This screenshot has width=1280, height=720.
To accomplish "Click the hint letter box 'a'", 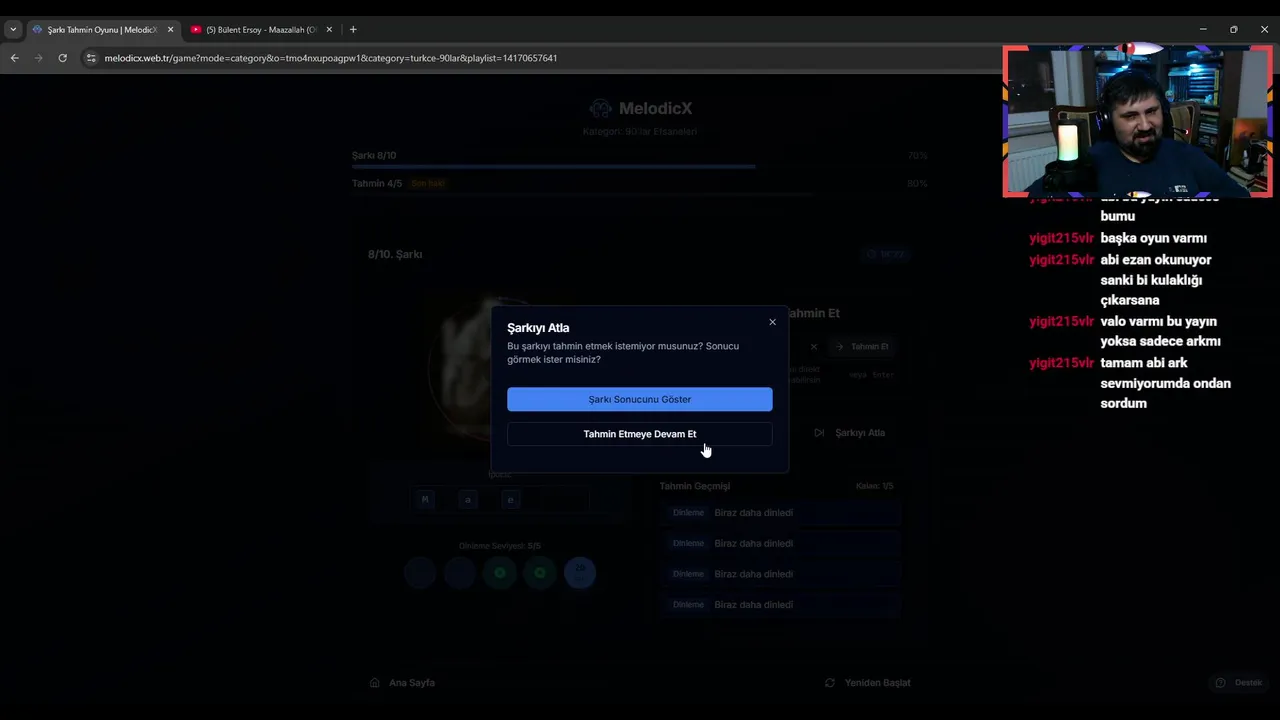I will tap(468, 500).
